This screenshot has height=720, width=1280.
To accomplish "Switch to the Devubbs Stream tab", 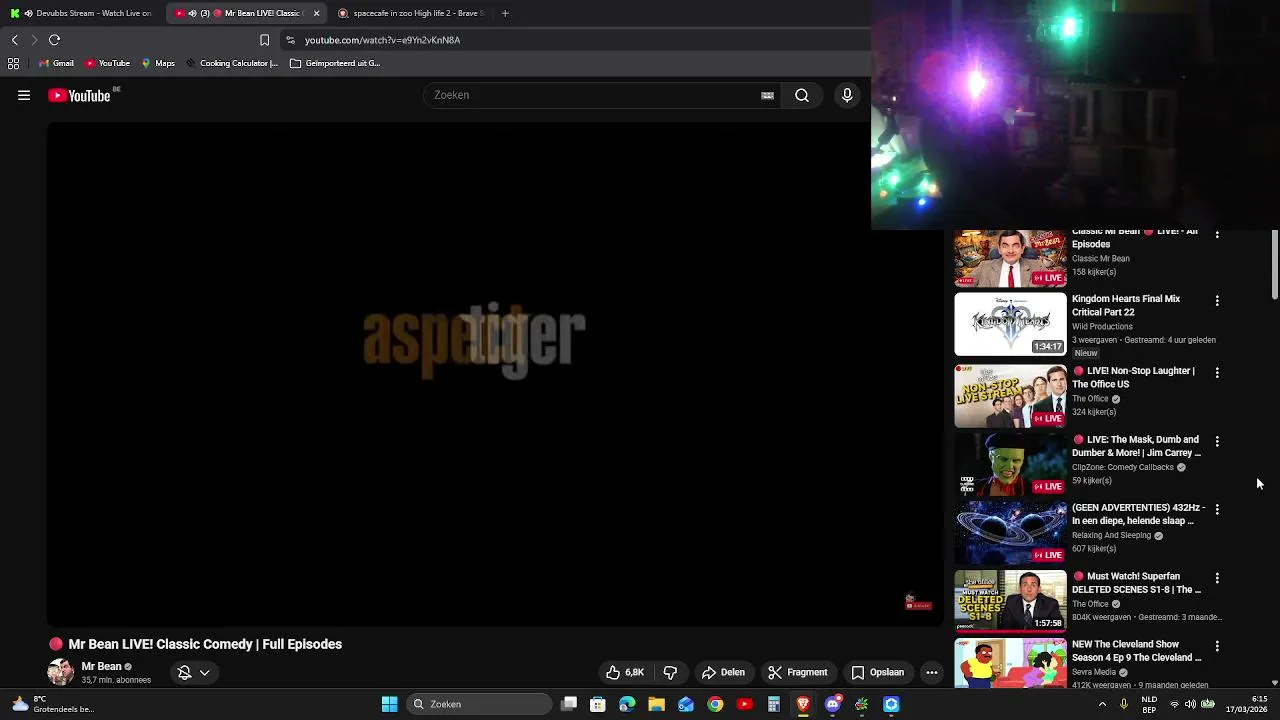I will tap(83, 13).
